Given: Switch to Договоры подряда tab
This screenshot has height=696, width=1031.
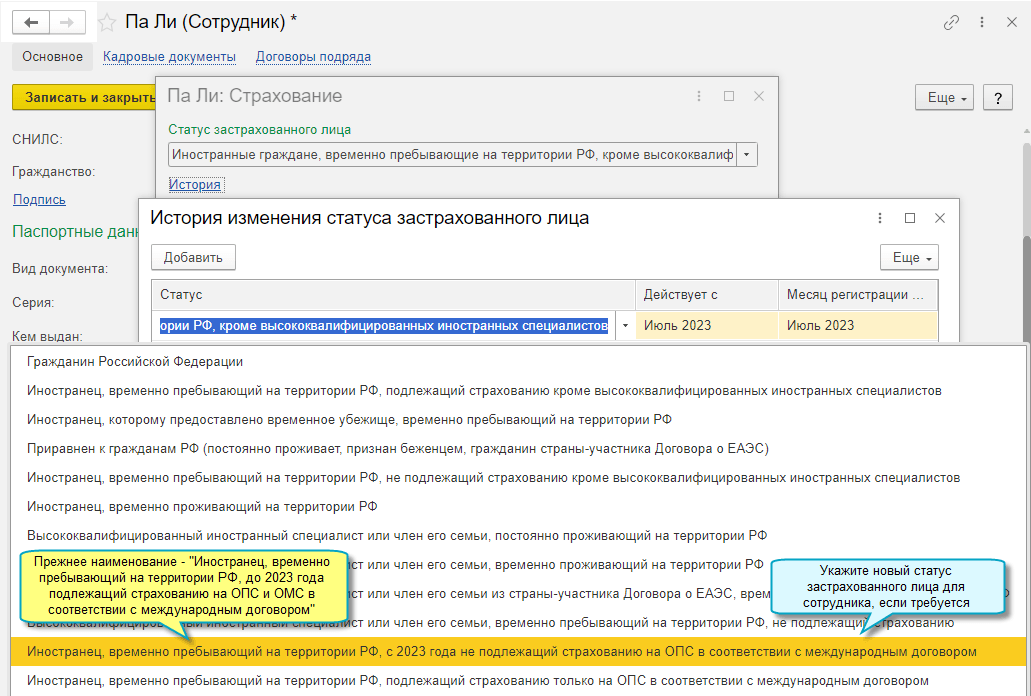Looking at the screenshot, I should [x=313, y=57].
